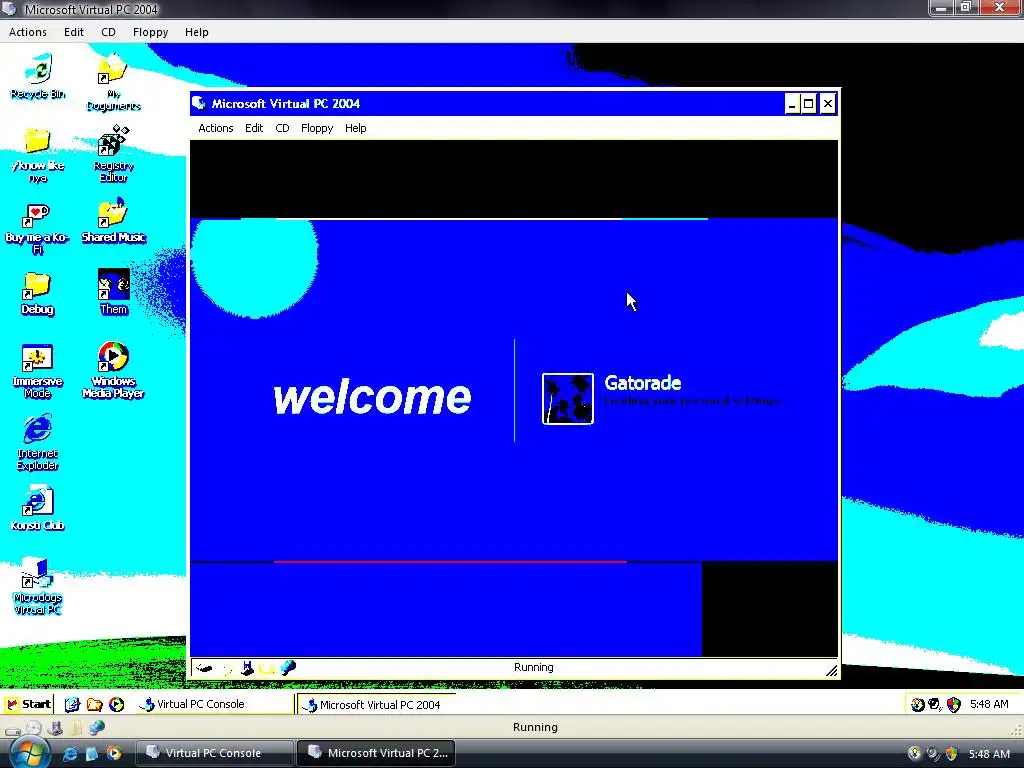Launch Microdogs Virtual PC shortcut

pos(37,586)
